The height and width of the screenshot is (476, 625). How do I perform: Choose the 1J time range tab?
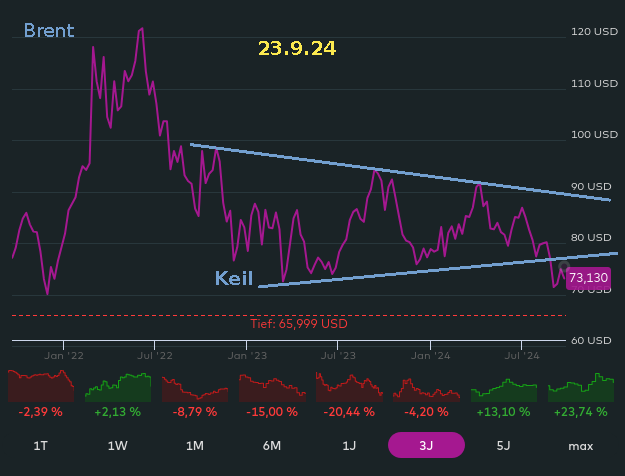[349, 445]
